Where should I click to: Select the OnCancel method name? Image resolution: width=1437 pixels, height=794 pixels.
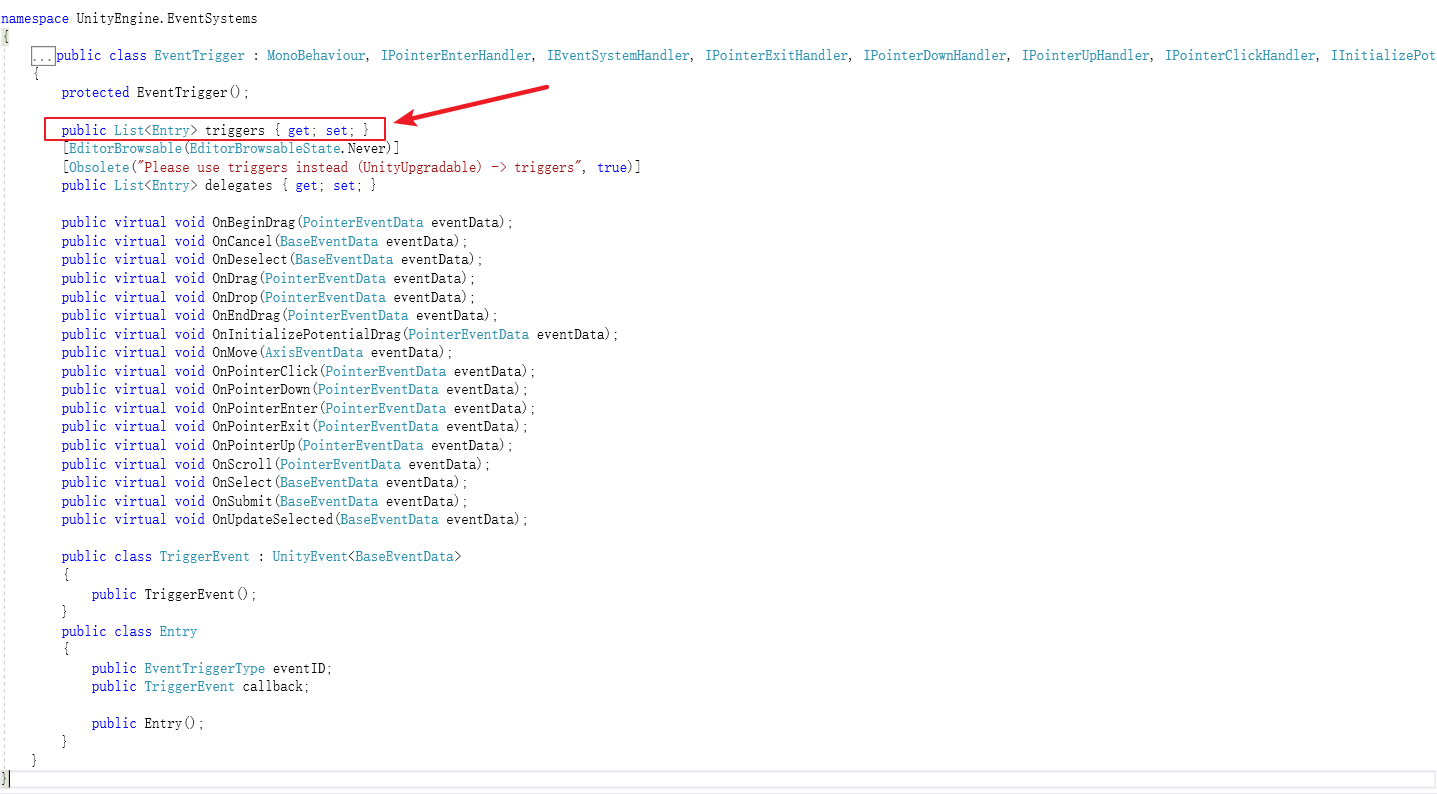(242, 242)
